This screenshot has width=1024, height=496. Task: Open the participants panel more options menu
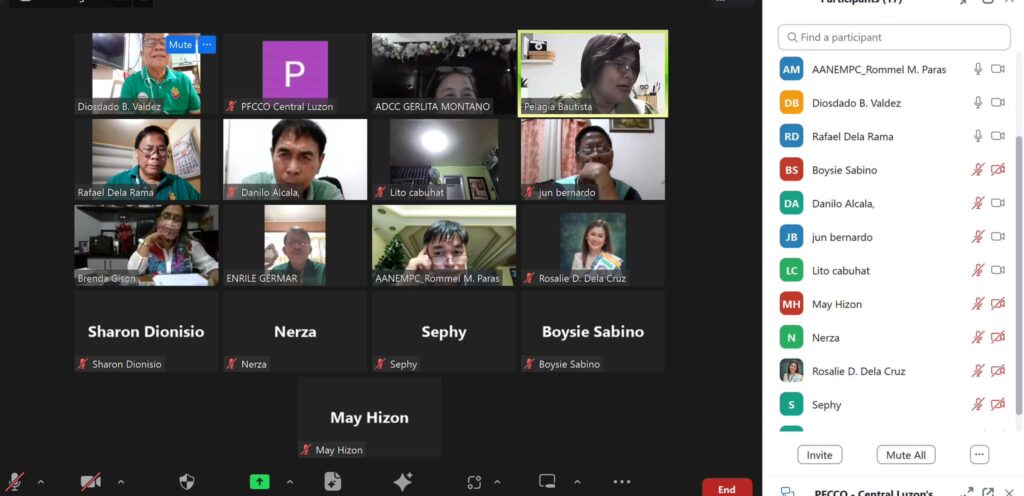point(979,455)
